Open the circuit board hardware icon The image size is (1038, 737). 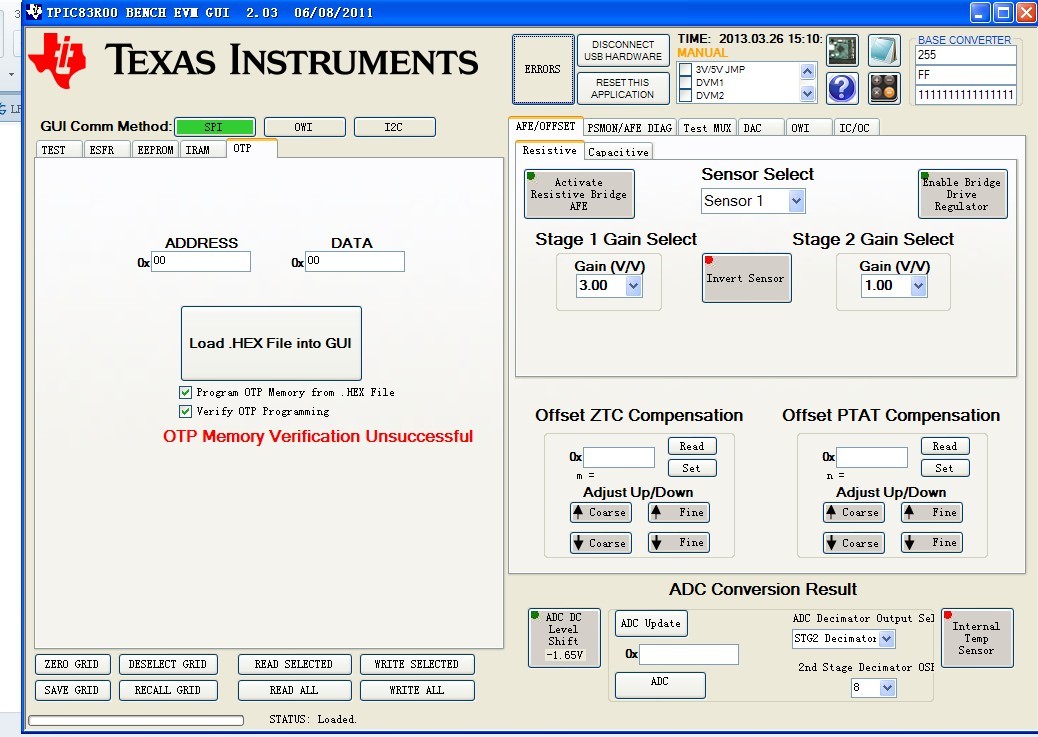coord(842,51)
